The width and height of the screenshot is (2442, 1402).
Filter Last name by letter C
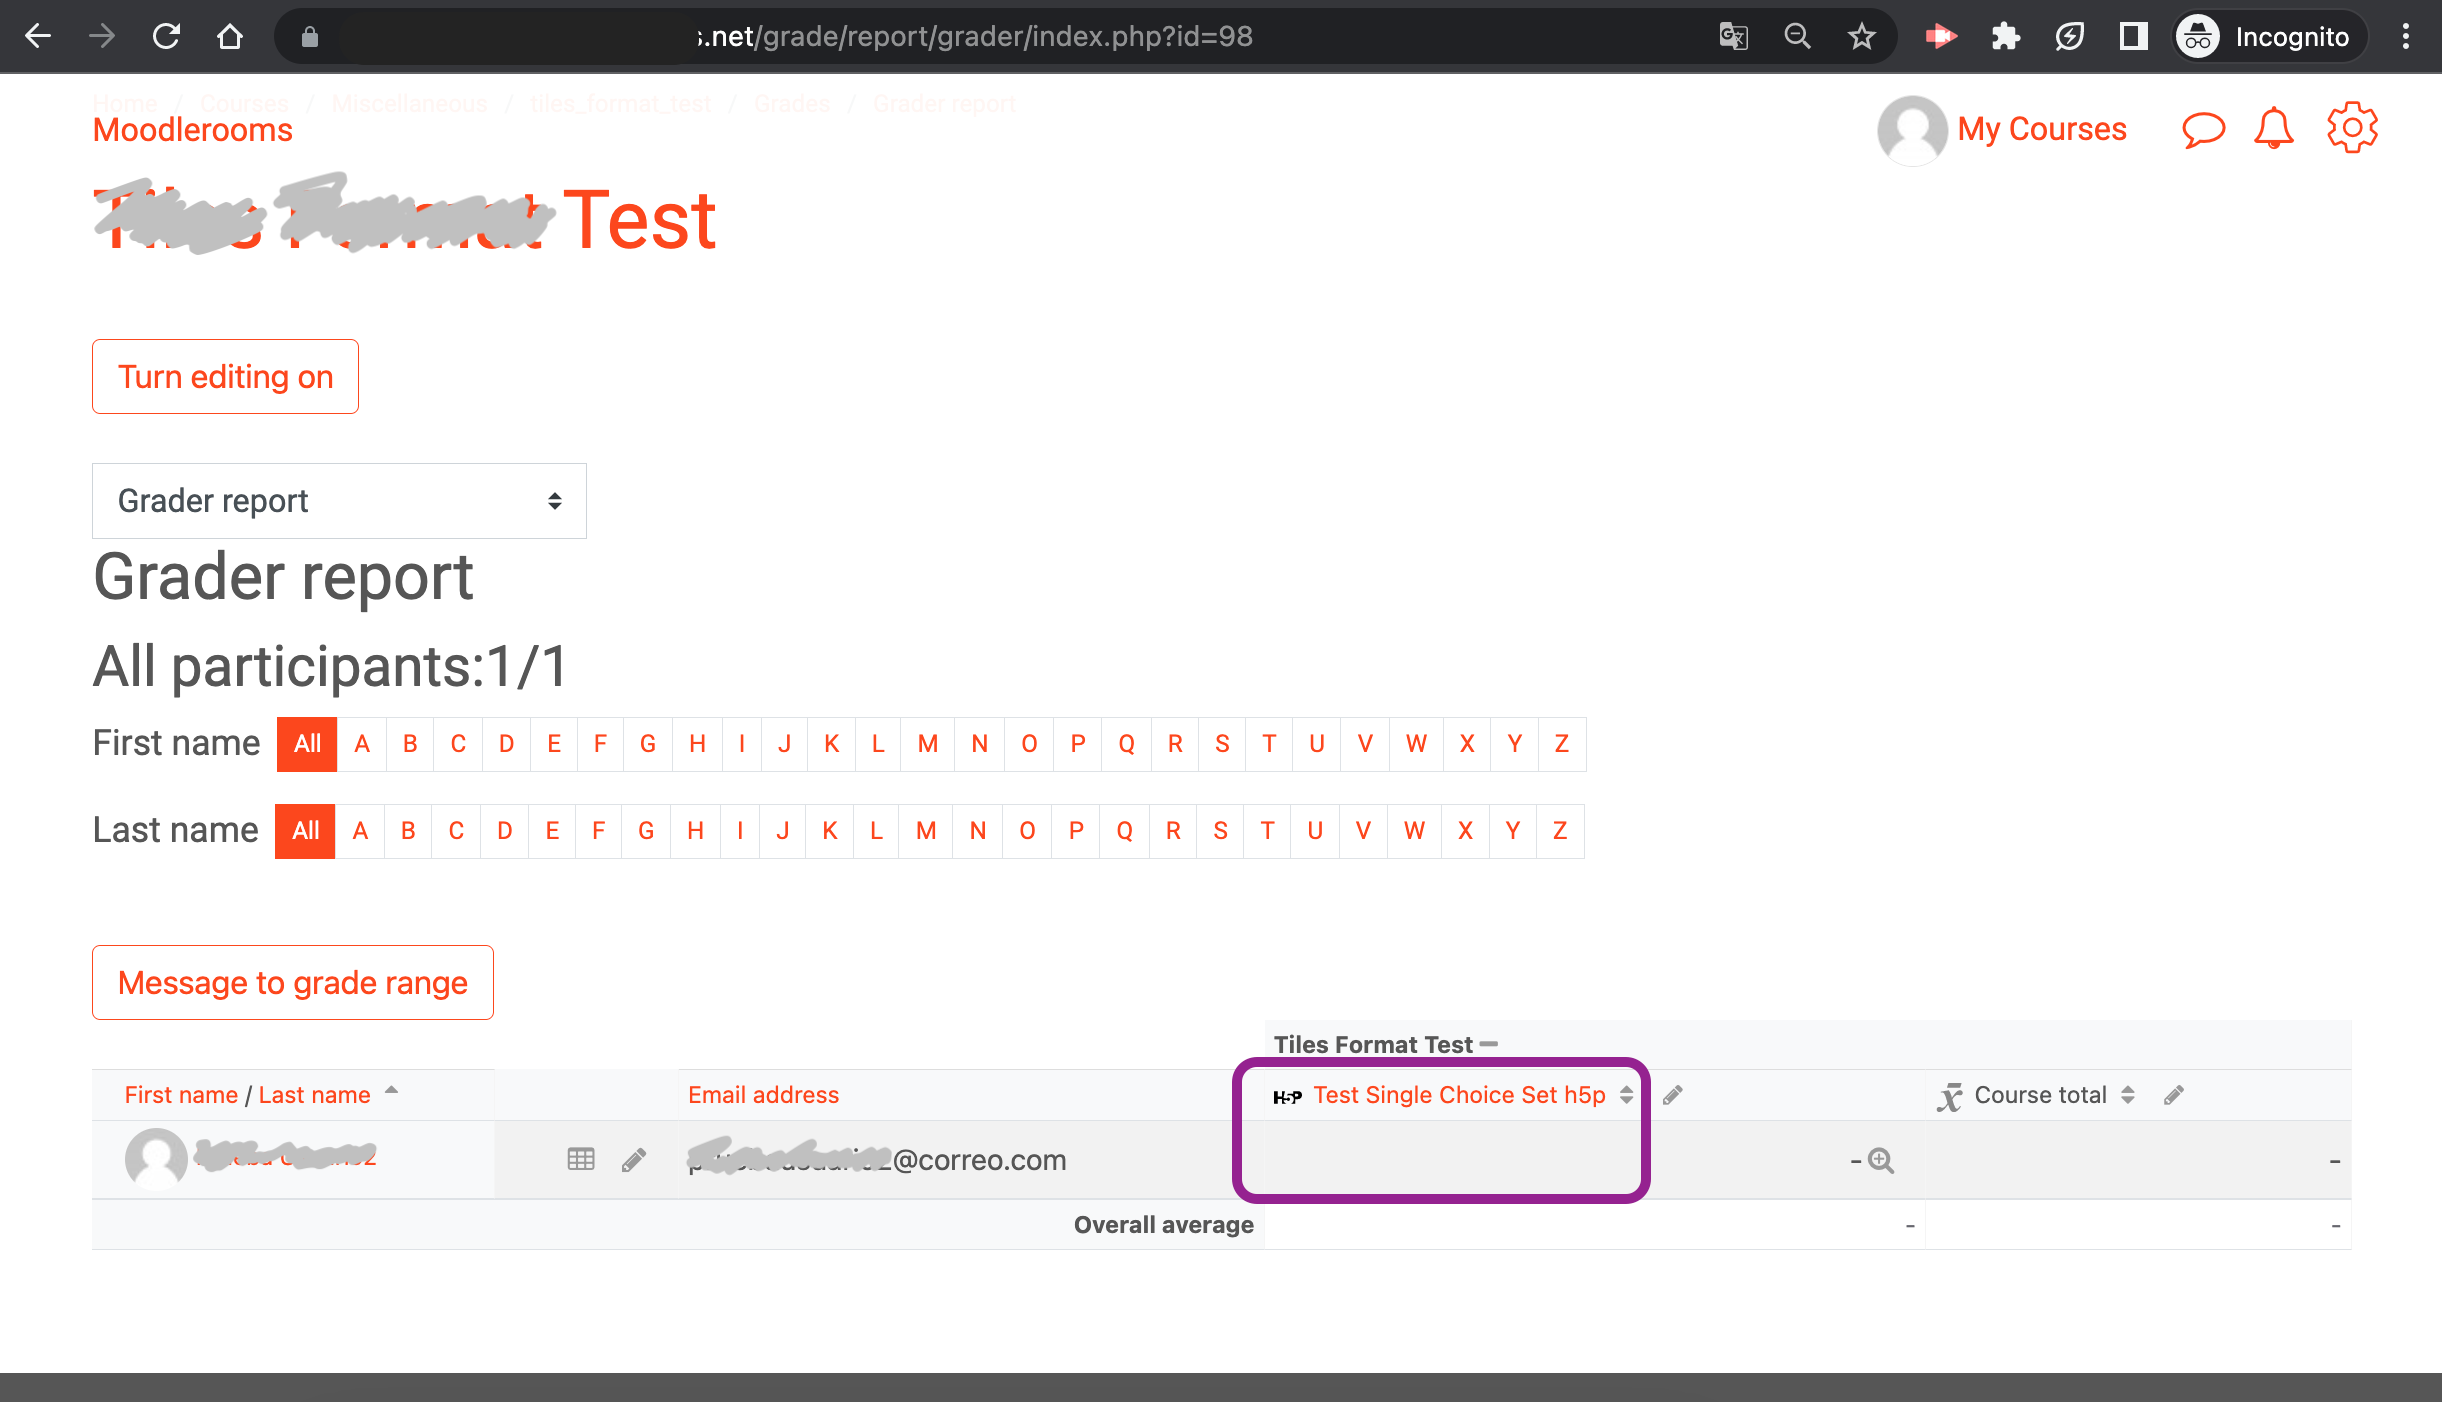[456, 831]
